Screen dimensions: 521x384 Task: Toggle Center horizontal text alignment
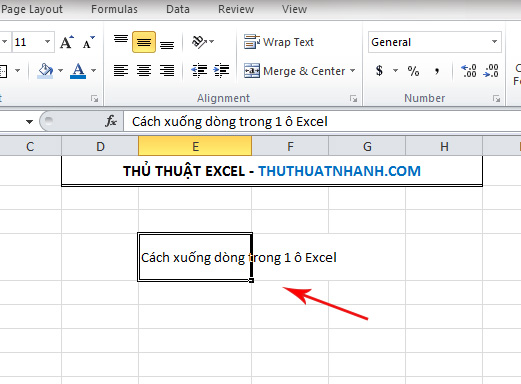tap(144, 71)
